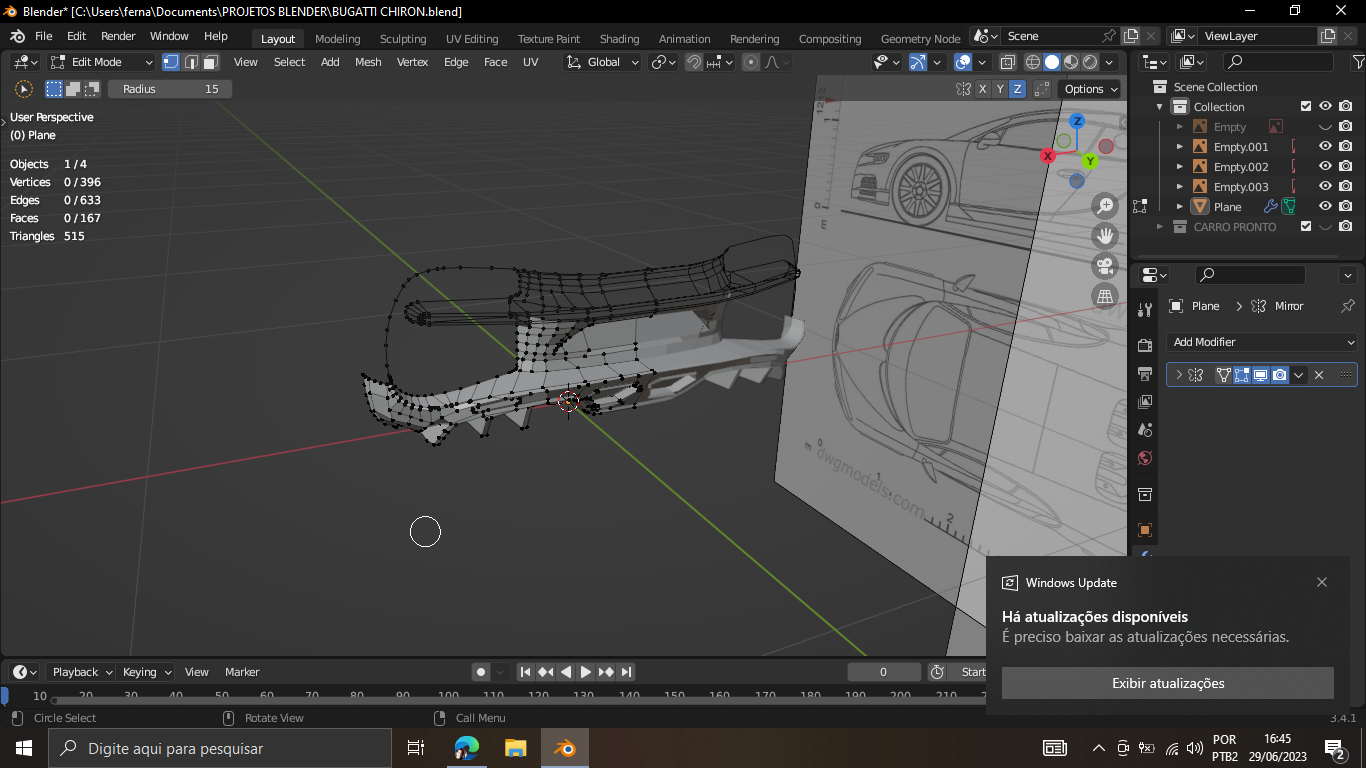Select face select mode
This screenshot has width=1366, height=768.
[x=211, y=62]
